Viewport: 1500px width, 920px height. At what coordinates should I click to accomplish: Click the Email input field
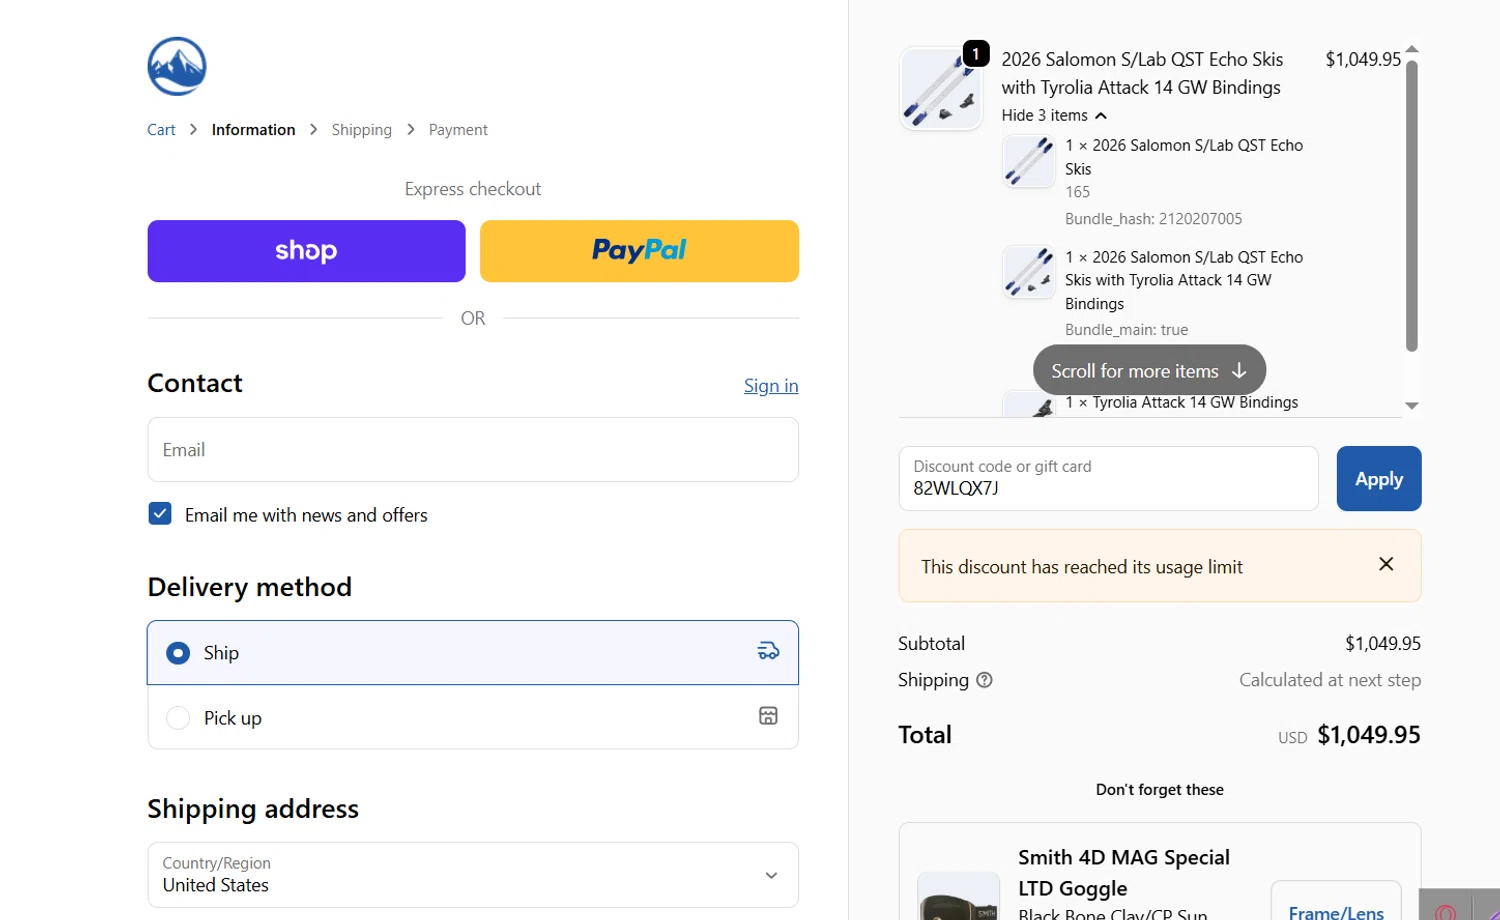click(x=472, y=450)
